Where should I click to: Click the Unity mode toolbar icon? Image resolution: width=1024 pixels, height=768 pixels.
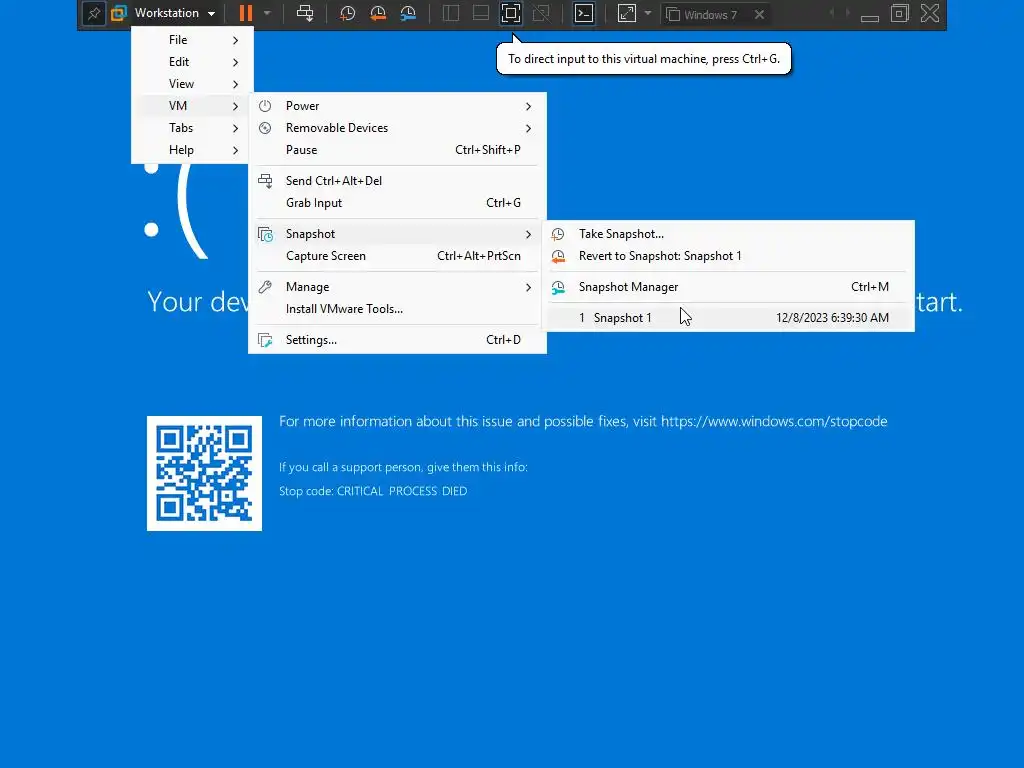(x=541, y=13)
